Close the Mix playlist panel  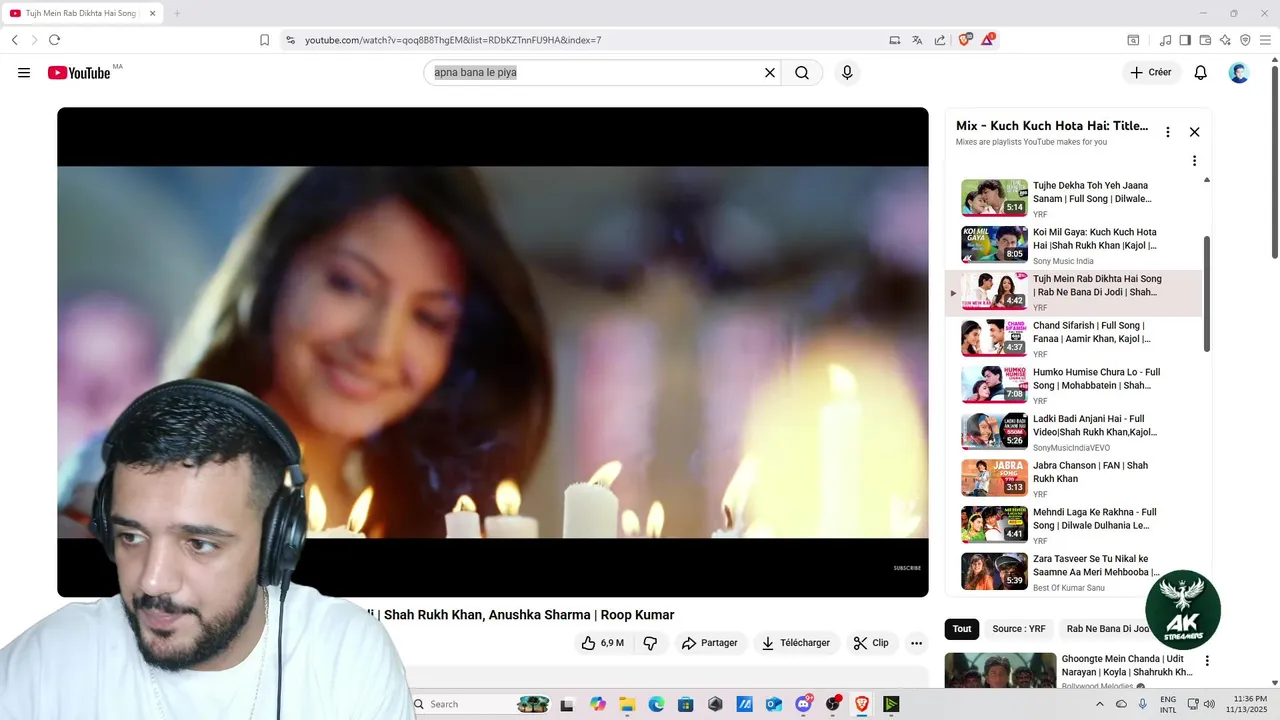[x=1194, y=132]
